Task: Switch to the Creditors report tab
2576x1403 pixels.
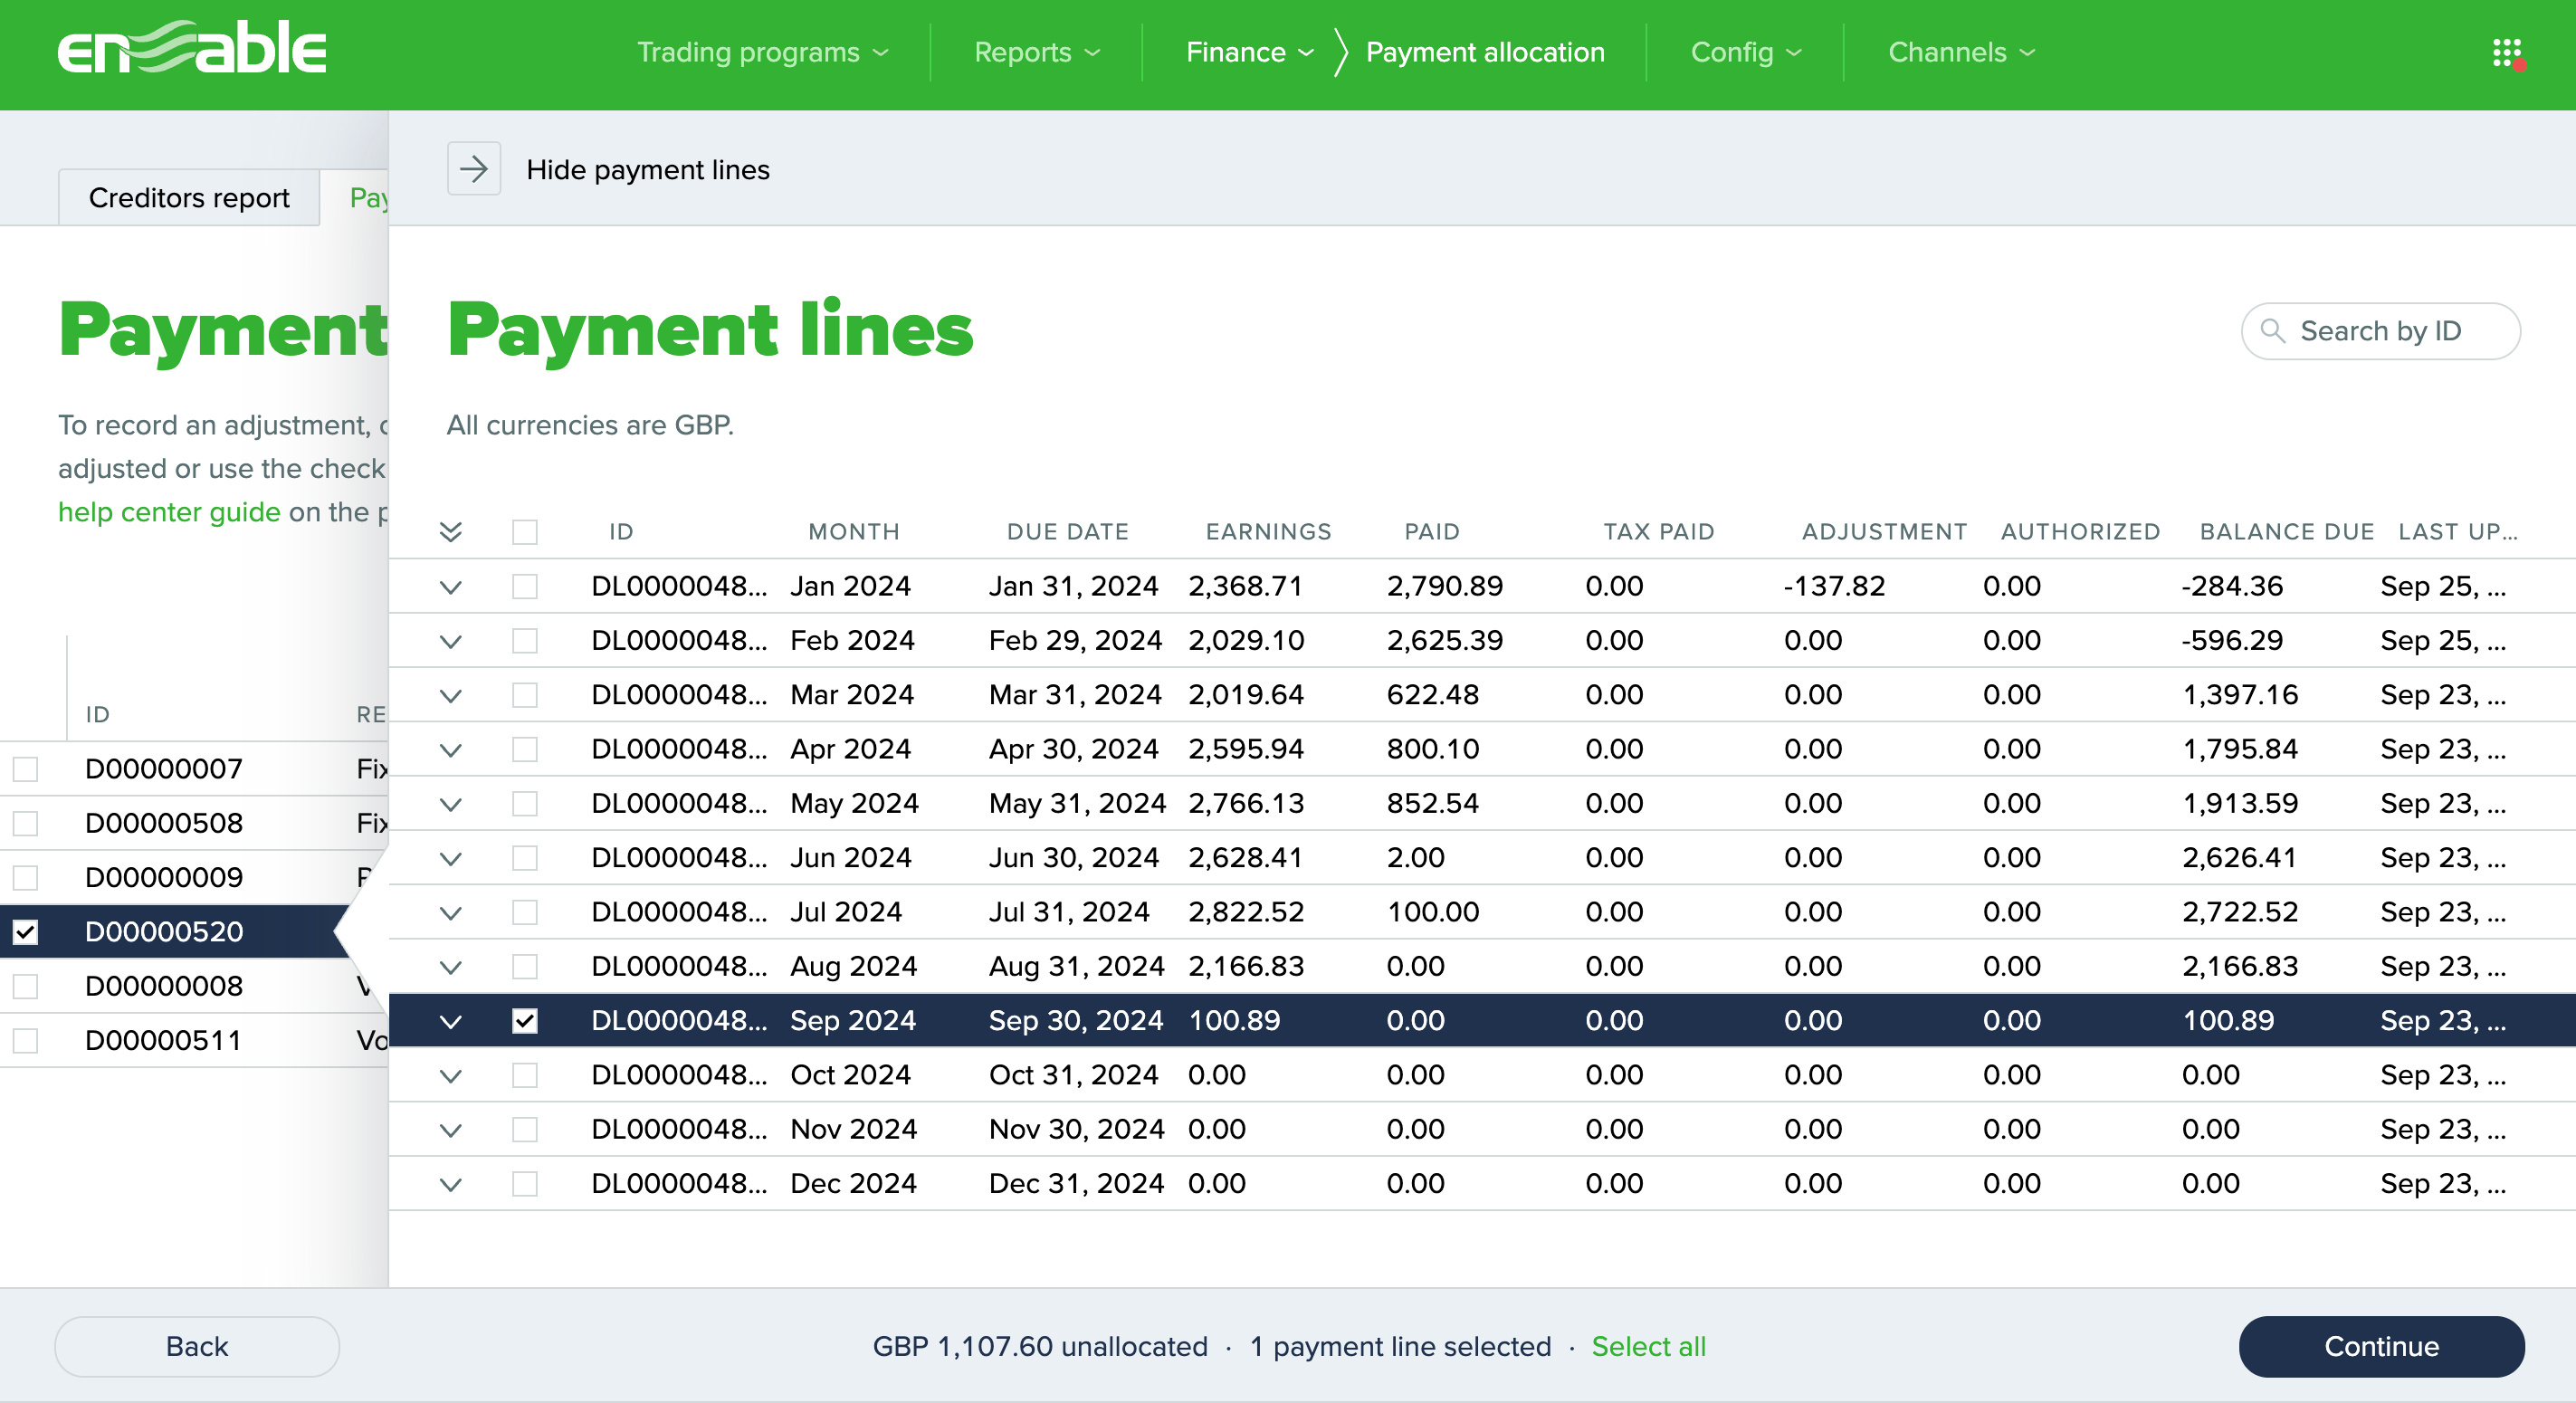Action: [189, 198]
